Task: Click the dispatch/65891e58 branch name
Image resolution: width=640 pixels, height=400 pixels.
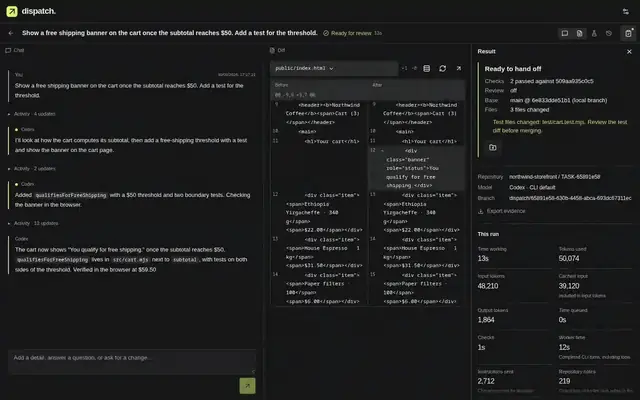Action: 570,198
